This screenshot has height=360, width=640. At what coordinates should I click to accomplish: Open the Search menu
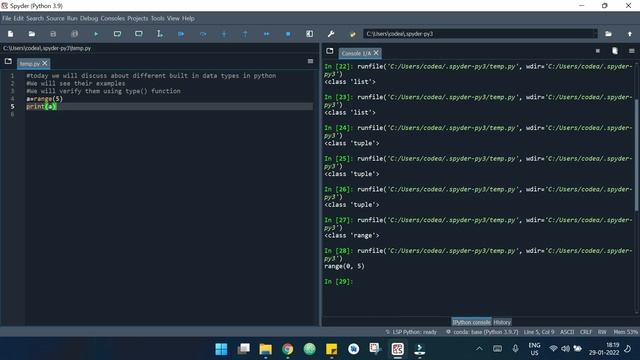[x=35, y=18]
